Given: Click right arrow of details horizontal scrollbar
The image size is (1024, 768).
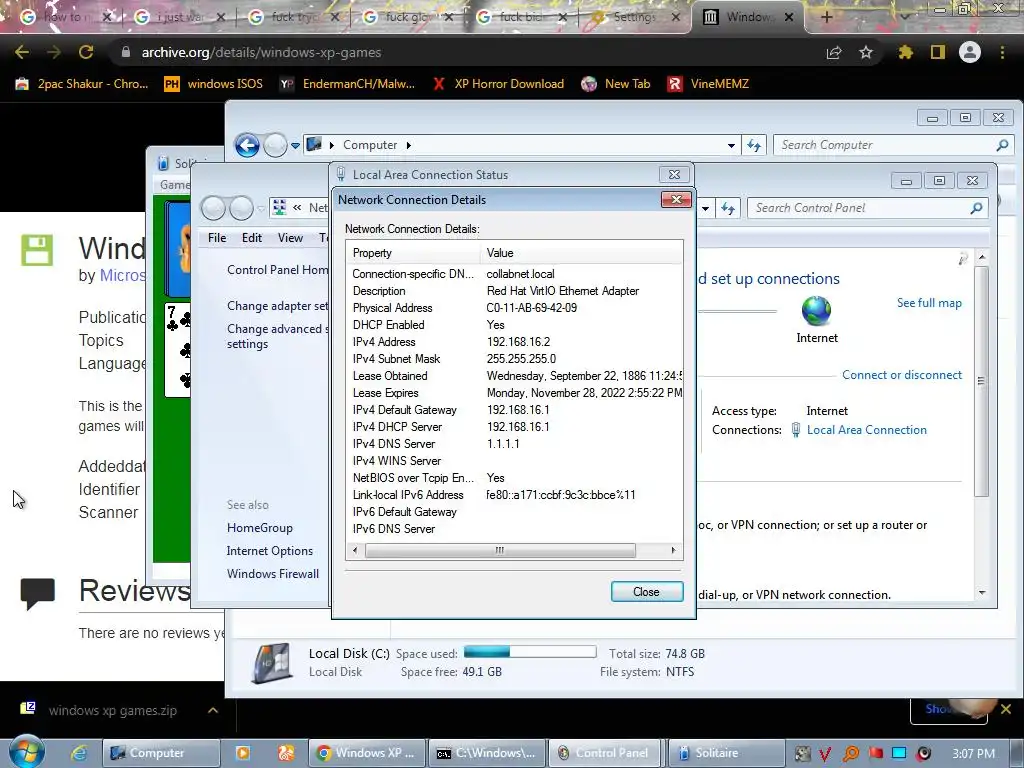Looking at the screenshot, I should tap(673, 551).
